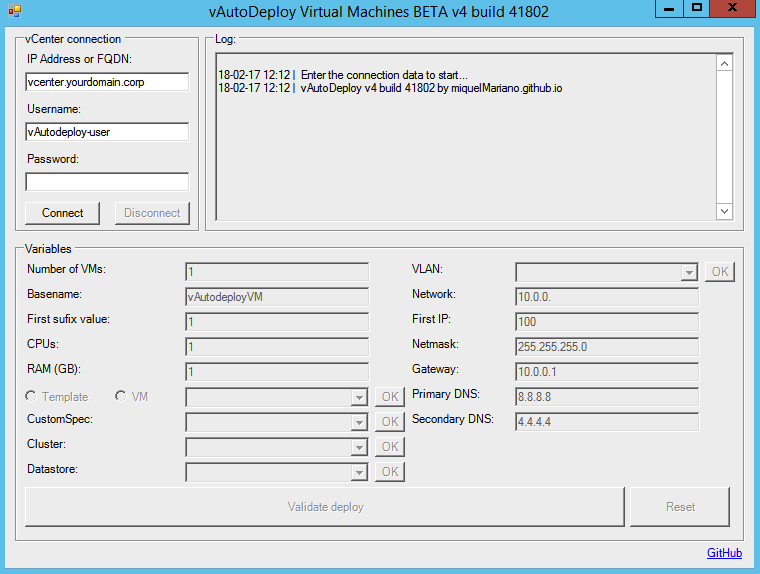Confirm VLAN with its OK button
This screenshot has width=760, height=574.
[720, 271]
